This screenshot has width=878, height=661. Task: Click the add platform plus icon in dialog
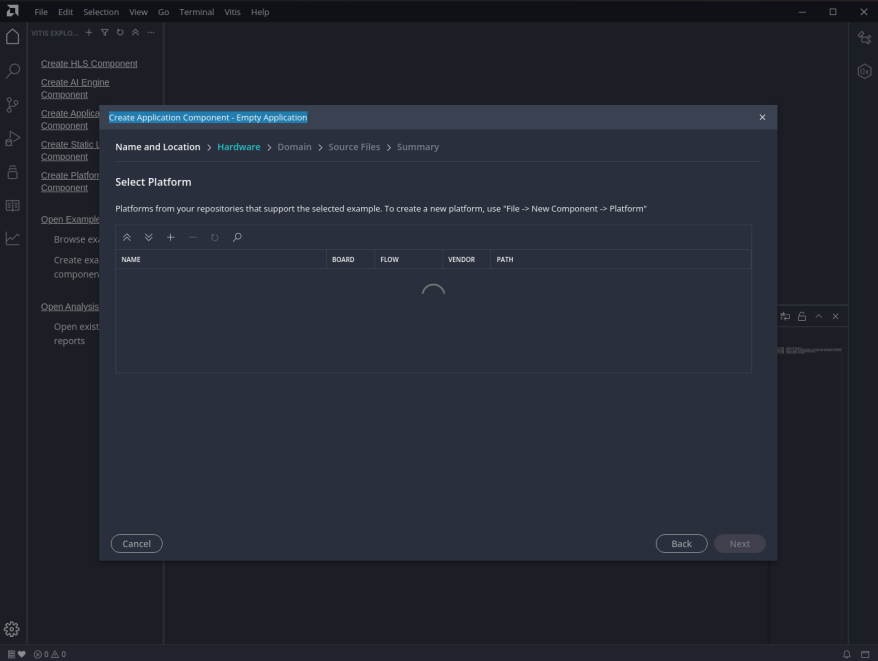coord(171,238)
